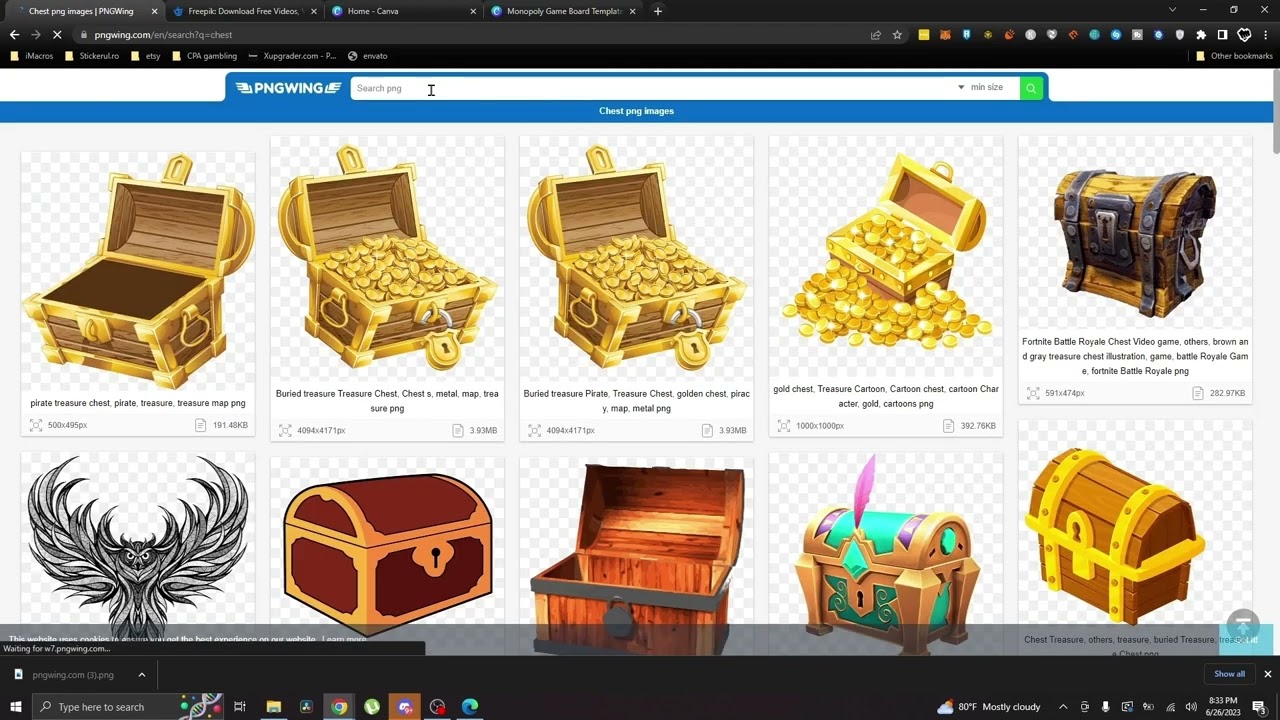Image resolution: width=1280 pixels, height=720 pixels.
Task: Bookmark this page with the star icon
Action: 897,35
